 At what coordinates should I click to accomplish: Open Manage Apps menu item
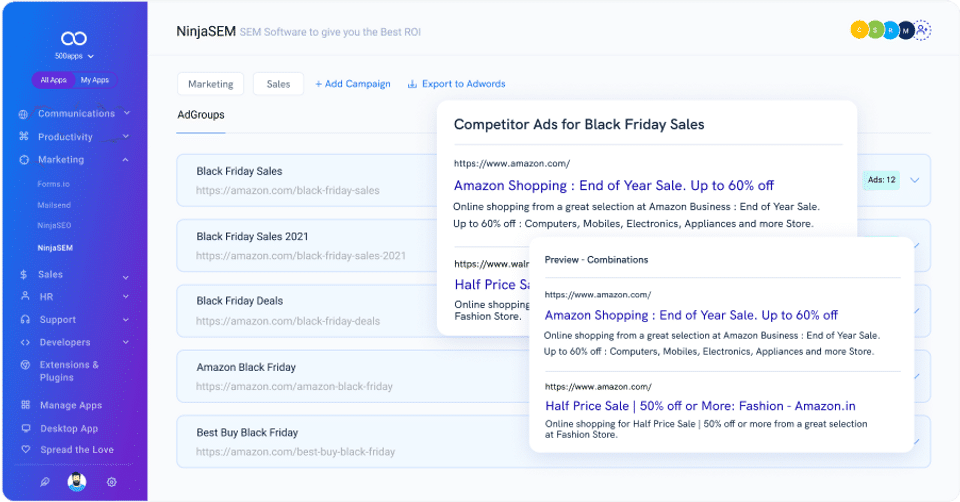pyautogui.click(x=70, y=405)
